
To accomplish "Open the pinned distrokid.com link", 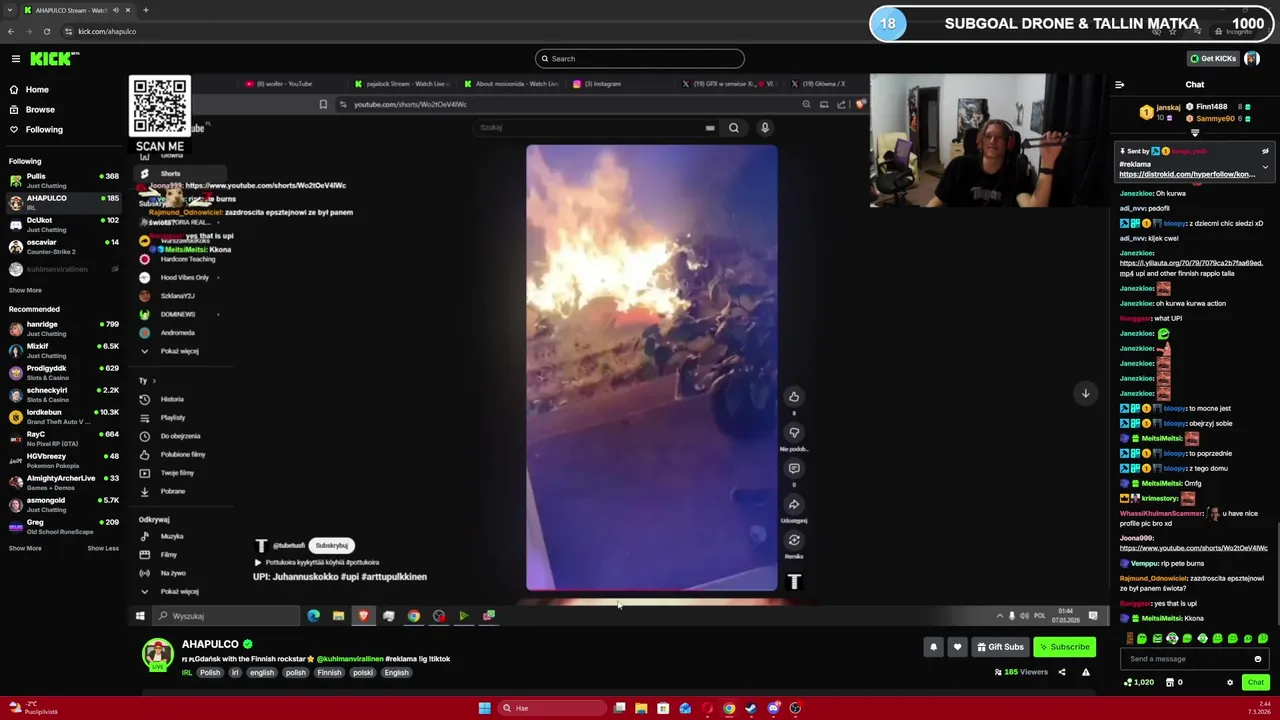I will (1187, 175).
